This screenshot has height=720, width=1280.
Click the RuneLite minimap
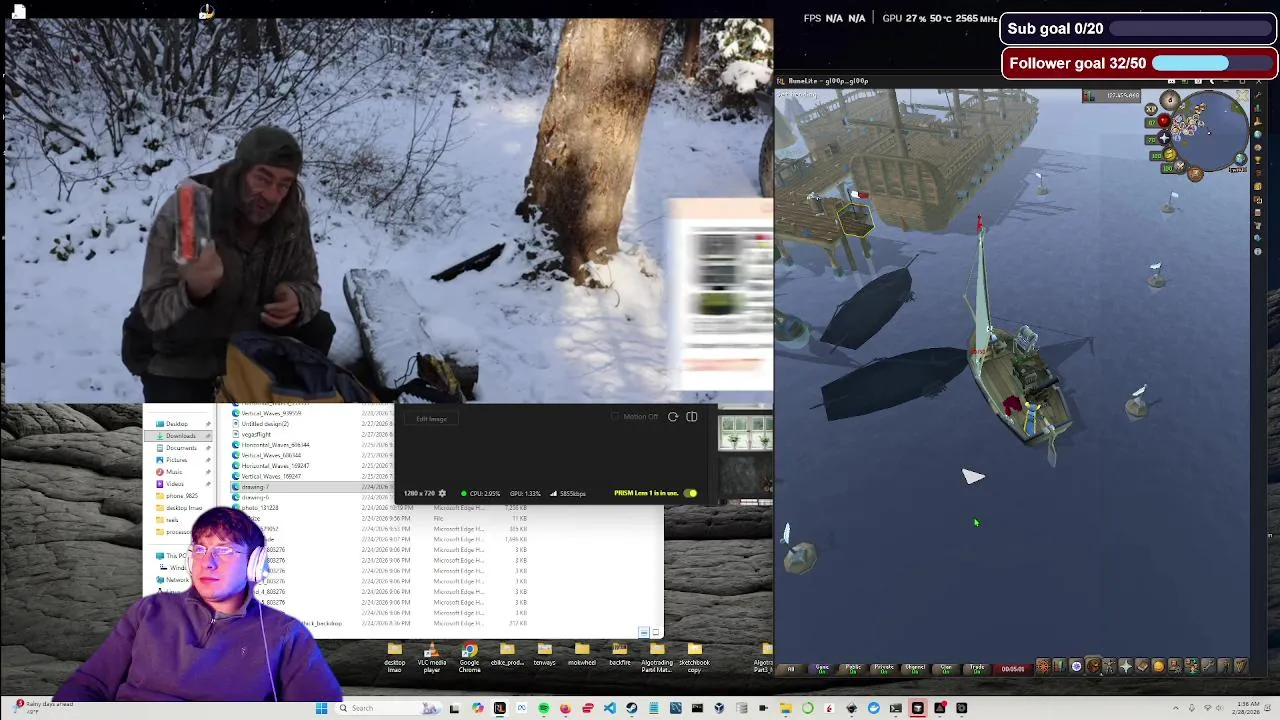coord(1210,131)
